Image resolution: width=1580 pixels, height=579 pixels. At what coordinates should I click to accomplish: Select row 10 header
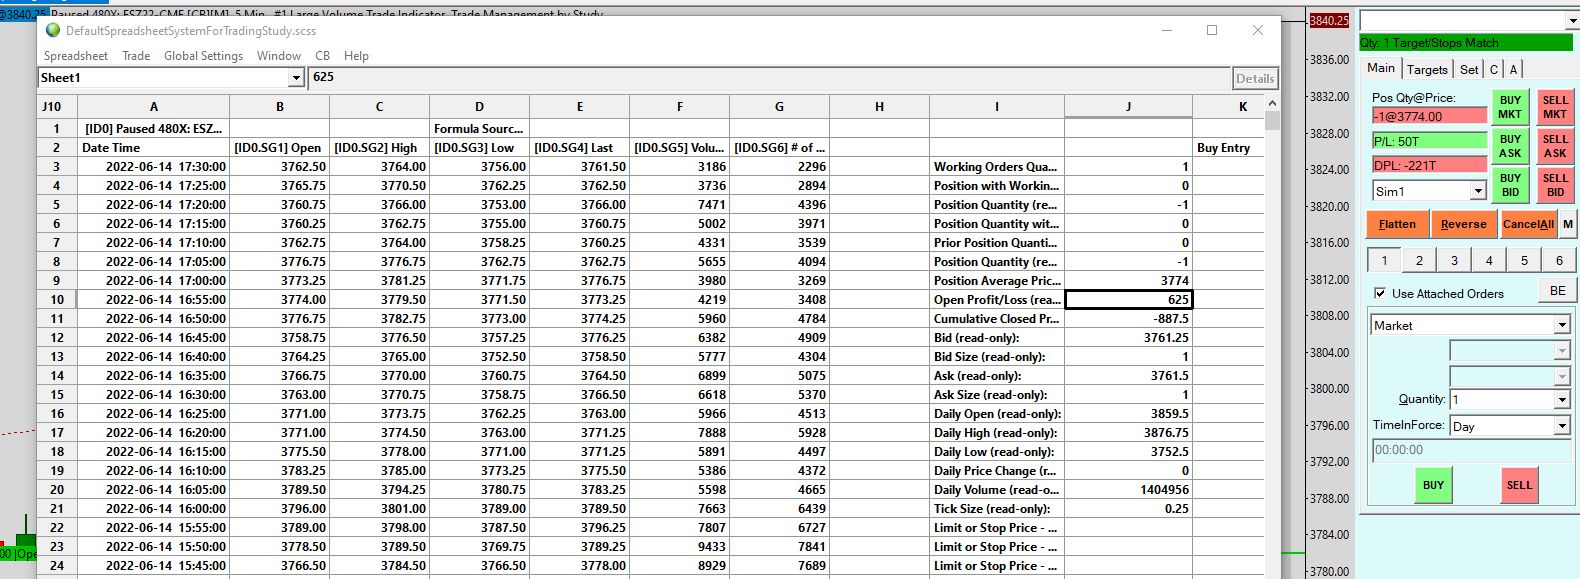pyautogui.click(x=57, y=300)
